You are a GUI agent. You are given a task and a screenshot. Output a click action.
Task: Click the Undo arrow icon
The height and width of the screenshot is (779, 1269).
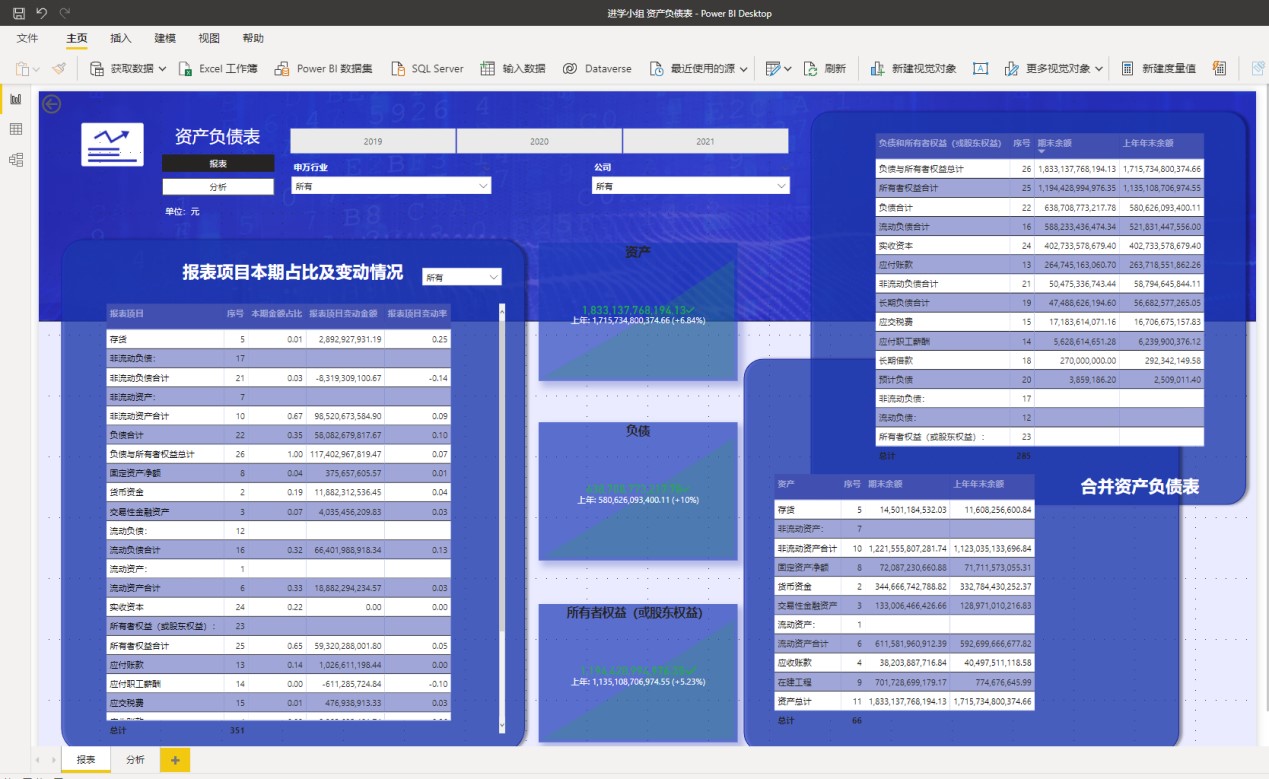pos(42,13)
